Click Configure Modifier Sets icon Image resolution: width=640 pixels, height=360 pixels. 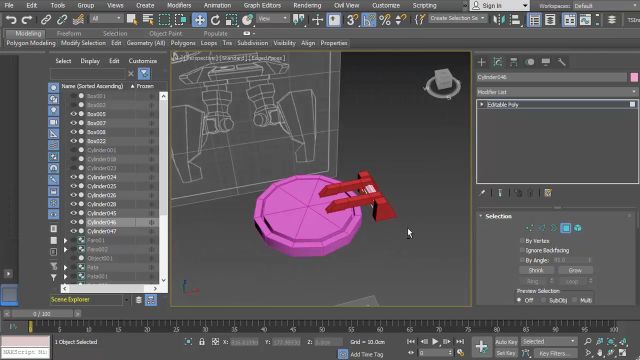548,193
